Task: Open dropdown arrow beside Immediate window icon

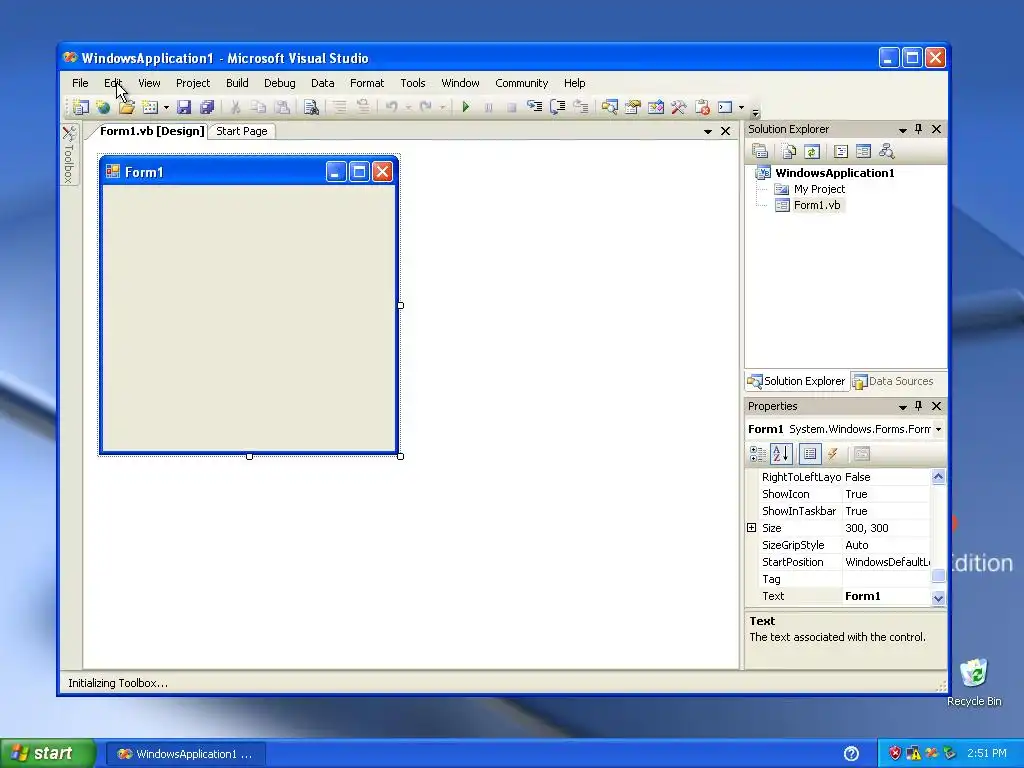Action: [x=741, y=107]
